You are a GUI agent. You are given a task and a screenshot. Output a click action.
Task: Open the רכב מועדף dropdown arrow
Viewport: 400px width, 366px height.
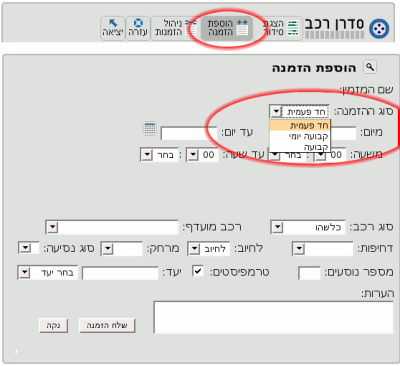52,227
